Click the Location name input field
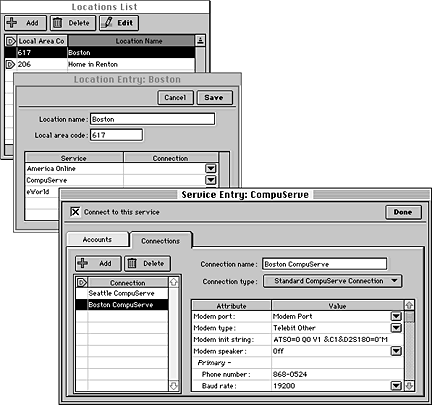 (x=152, y=119)
